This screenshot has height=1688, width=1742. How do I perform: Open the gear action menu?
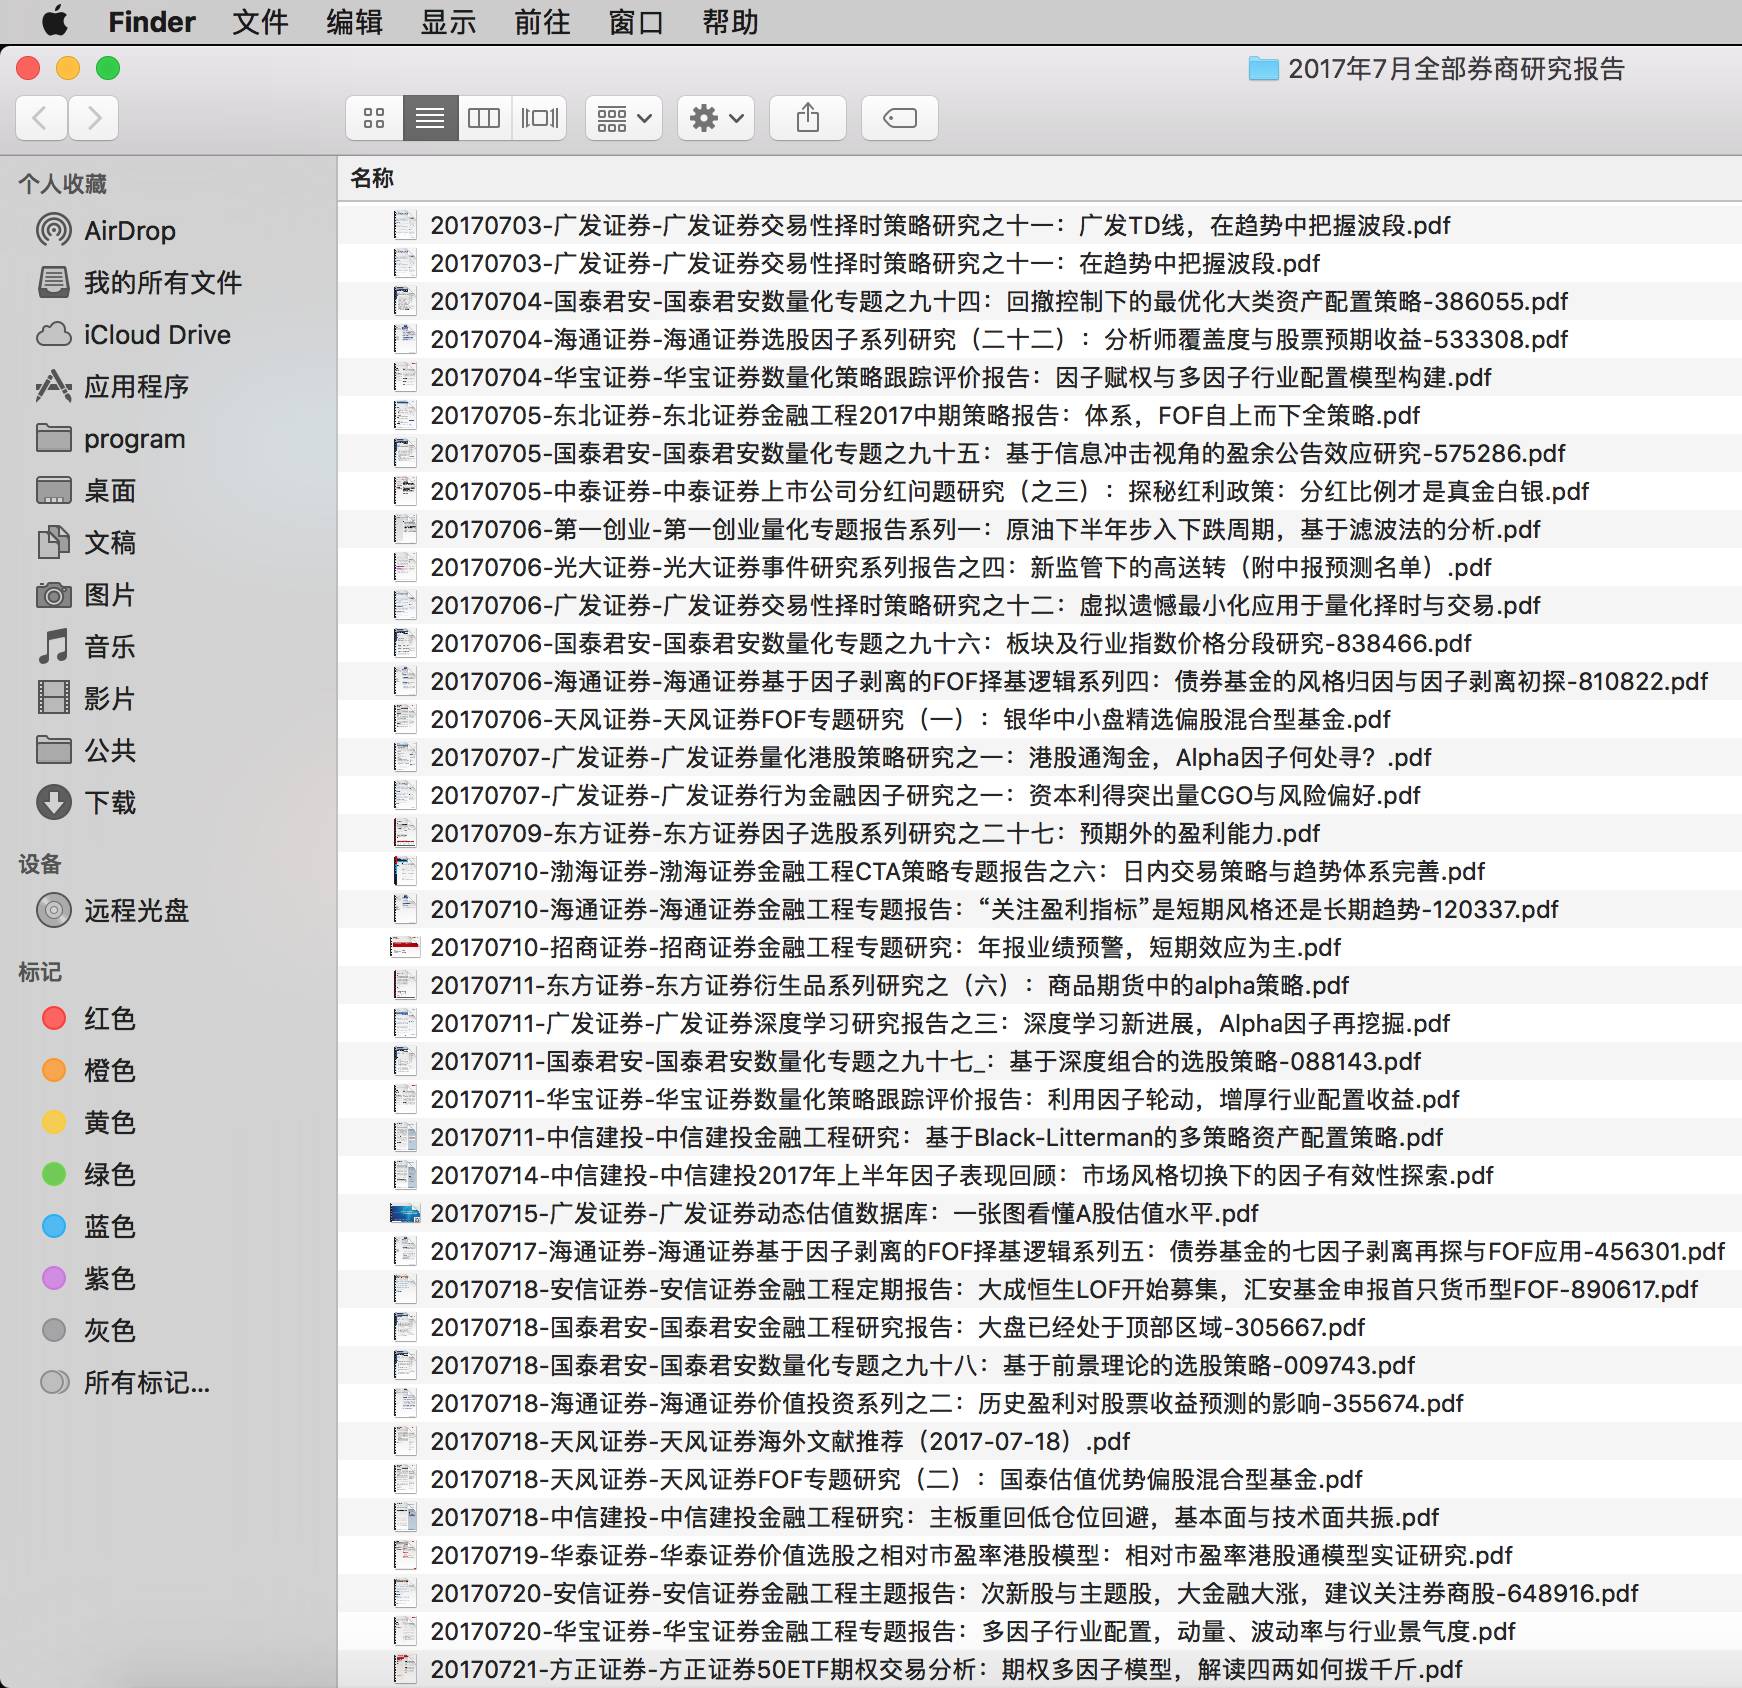pyautogui.click(x=716, y=118)
